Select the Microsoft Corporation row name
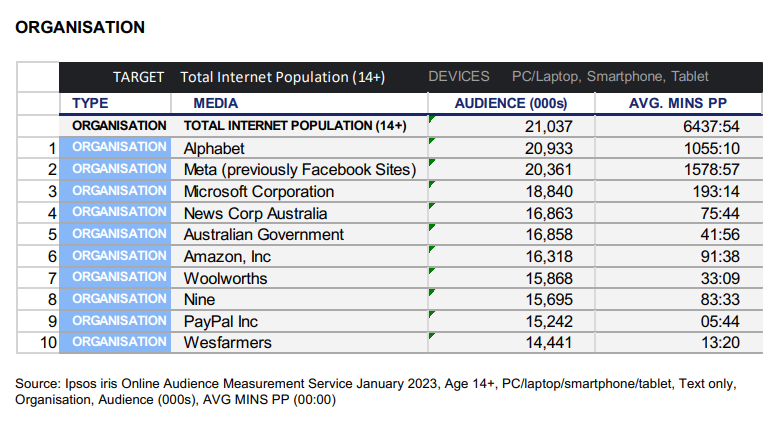The image size is (778, 429). pyautogui.click(x=258, y=191)
